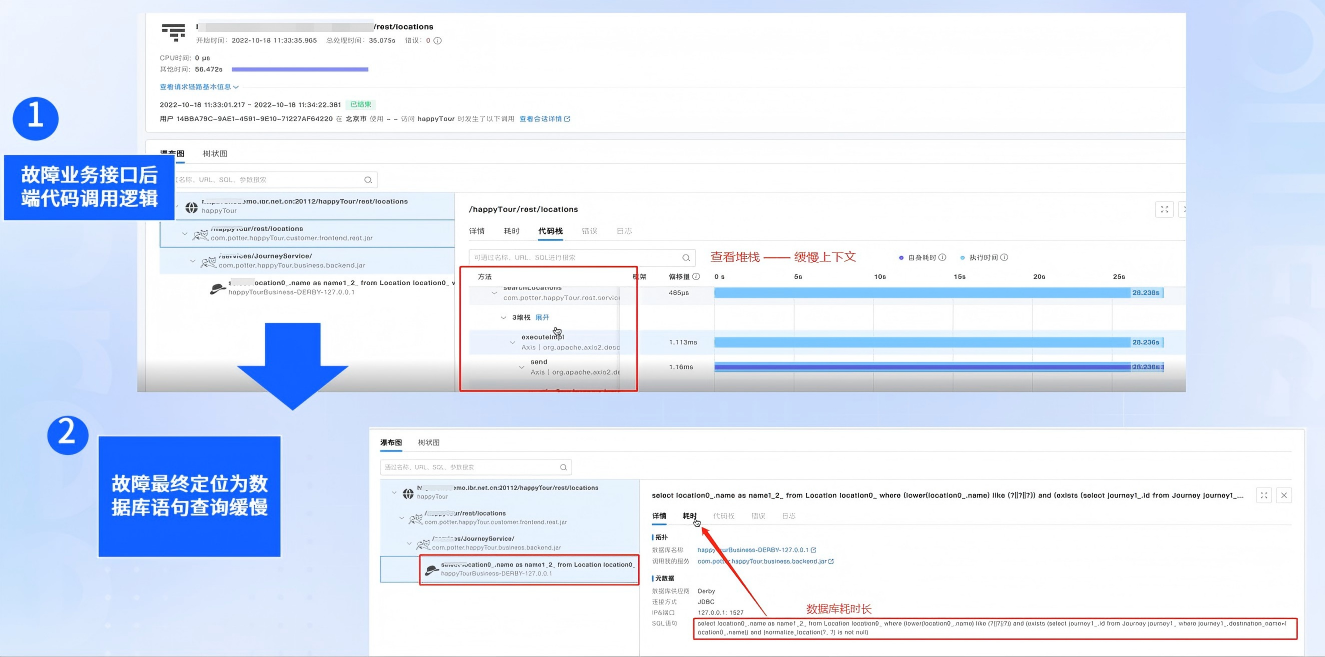Click the globe icon of the lower tree root node
1325x657 pixels.
[x=408, y=492]
